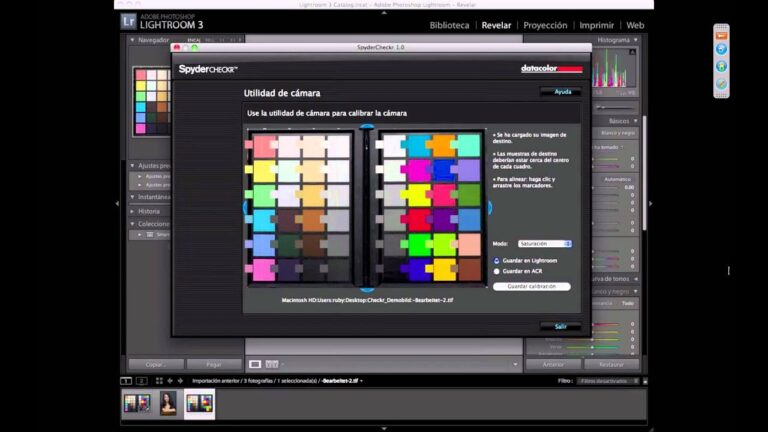
Task: Click fourth round icon in floating palette
Action: (721, 84)
